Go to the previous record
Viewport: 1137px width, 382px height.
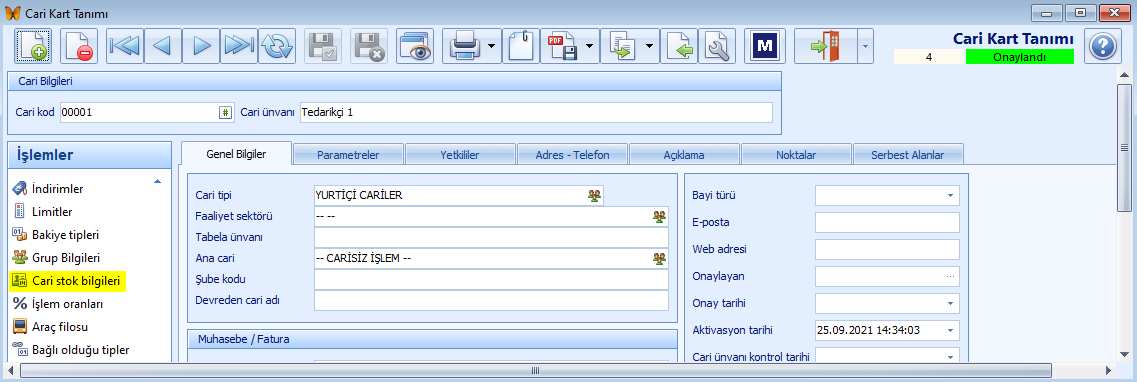tap(162, 46)
